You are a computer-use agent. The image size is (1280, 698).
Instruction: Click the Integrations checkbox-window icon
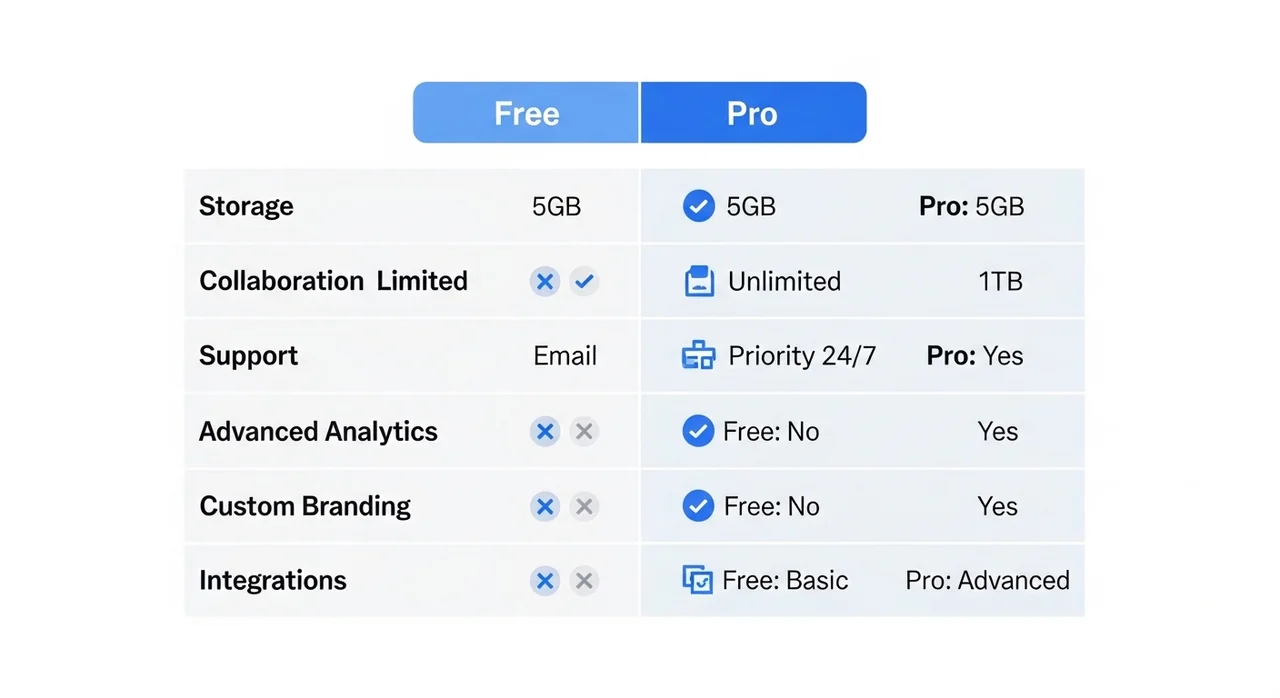coord(697,580)
